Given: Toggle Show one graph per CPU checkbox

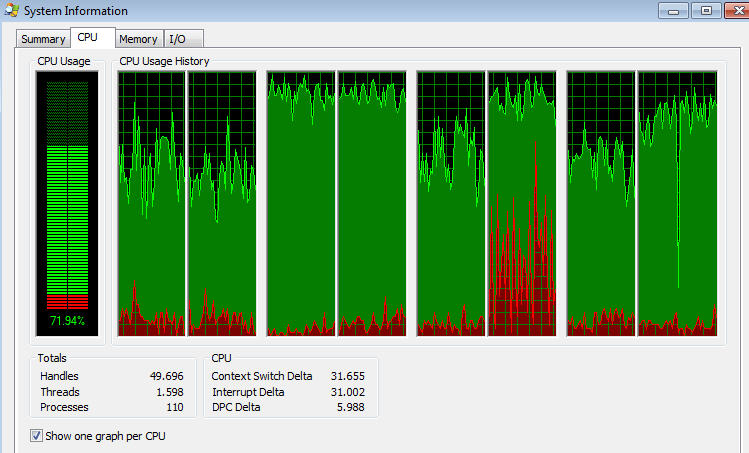Looking at the screenshot, I should click(37, 436).
